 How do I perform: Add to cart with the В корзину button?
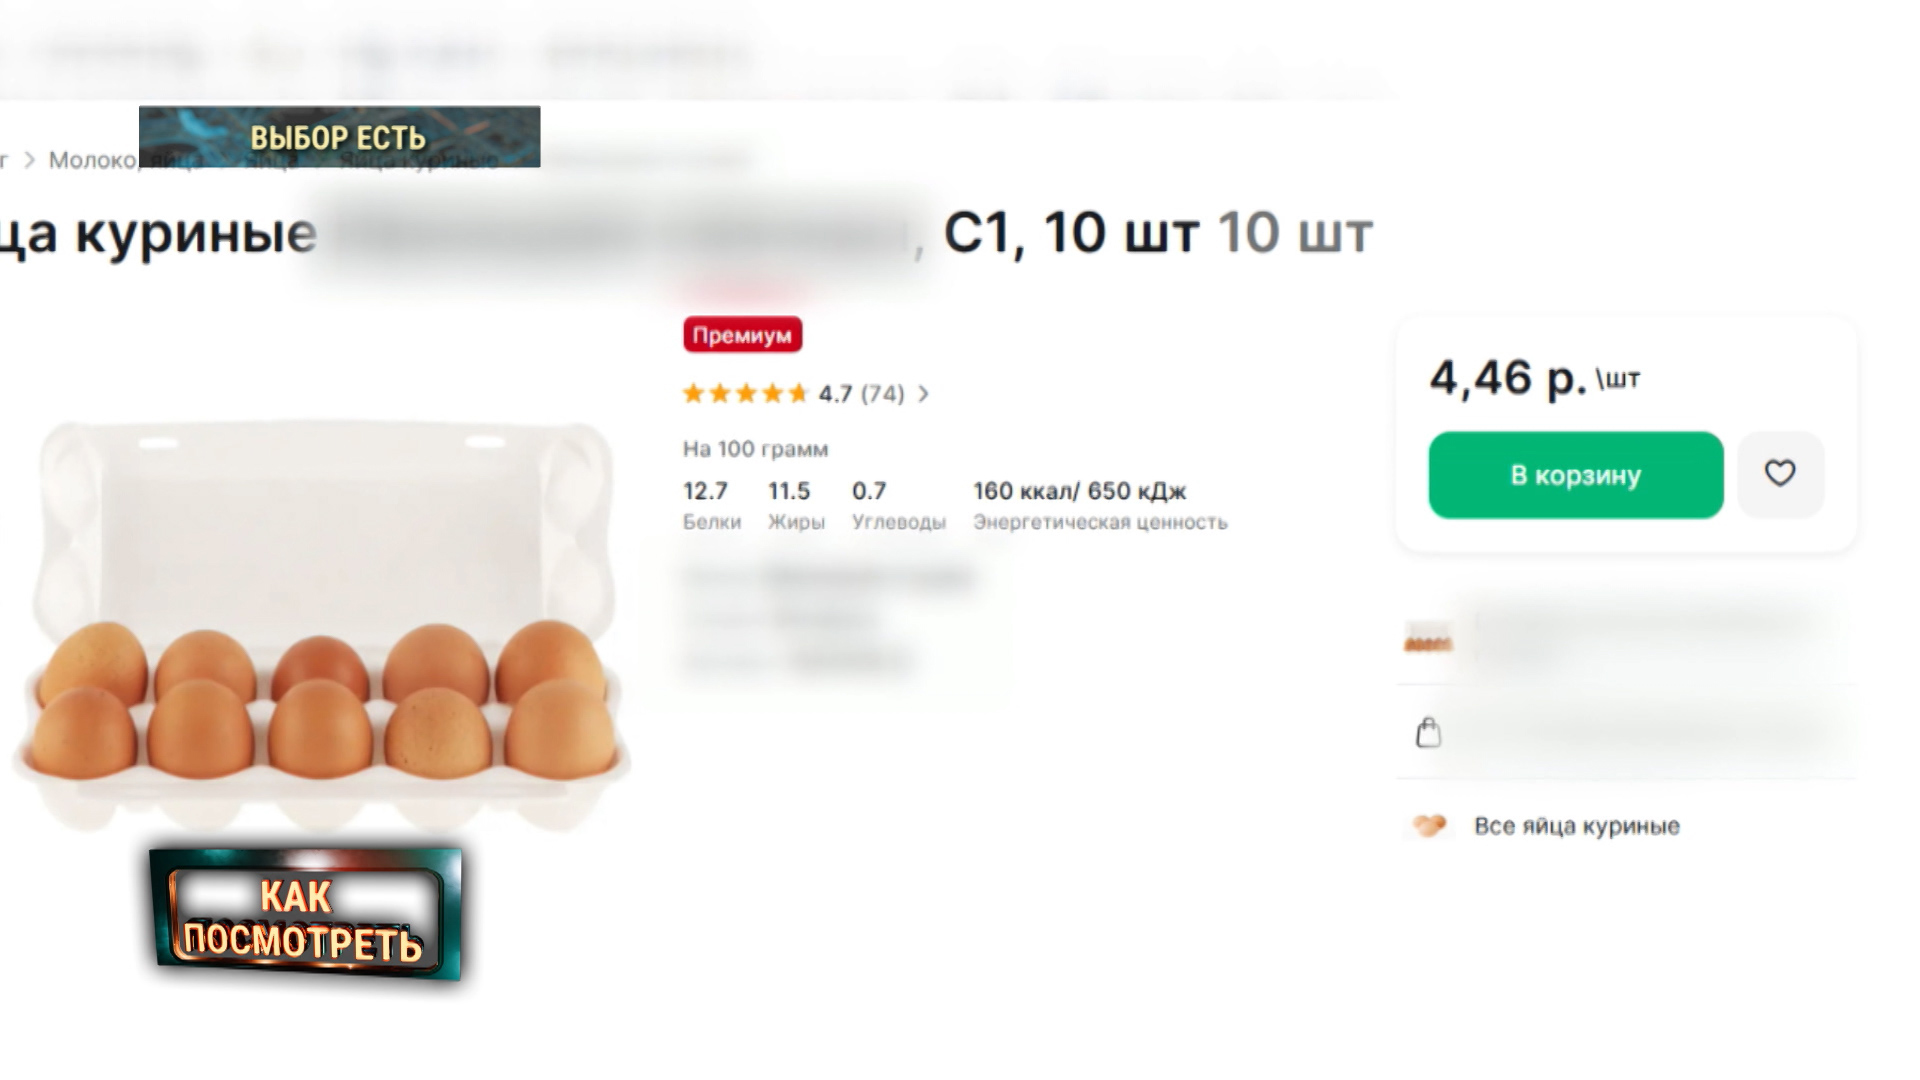click(x=1576, y=475)
